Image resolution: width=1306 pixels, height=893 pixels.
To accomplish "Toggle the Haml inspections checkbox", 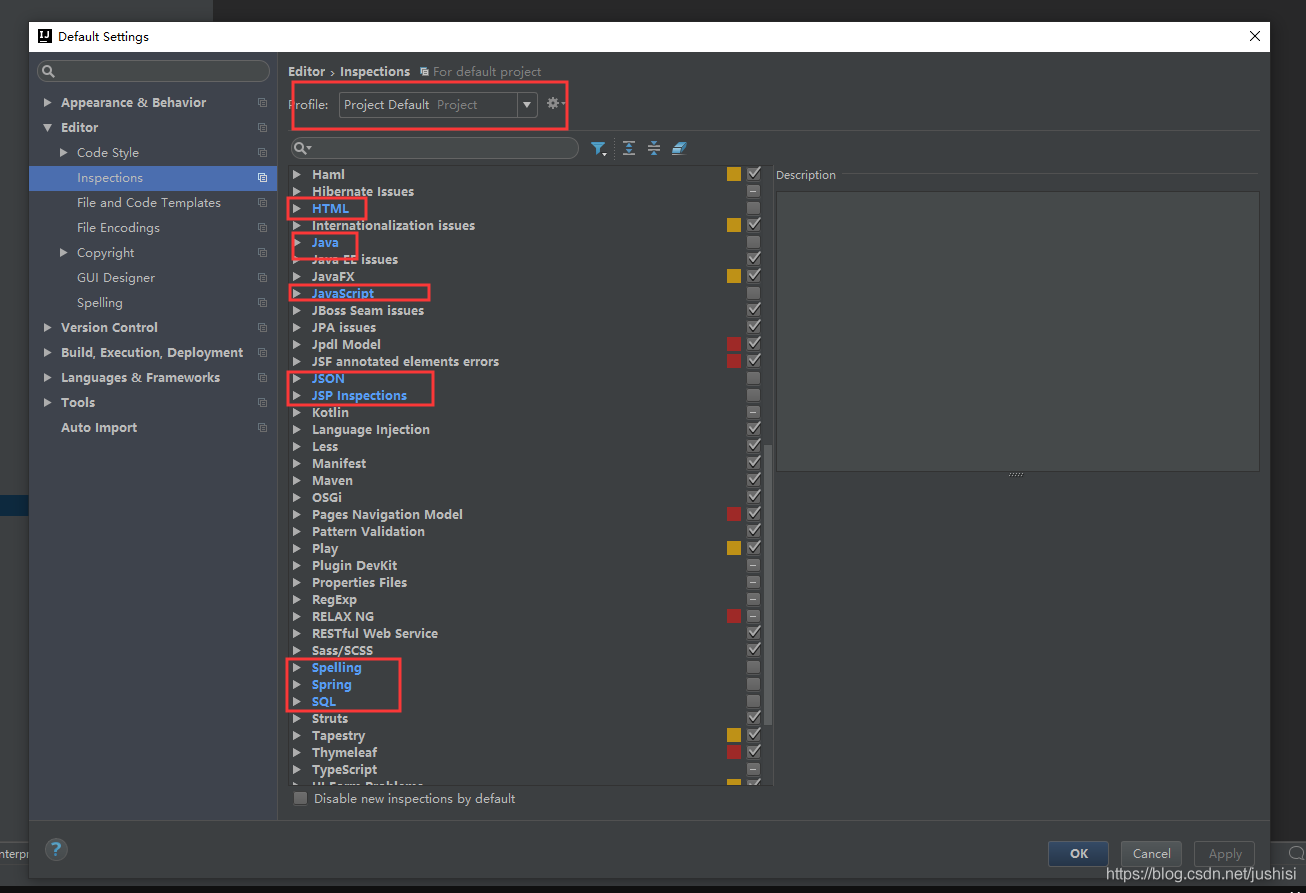I will (x=754, y=174).
